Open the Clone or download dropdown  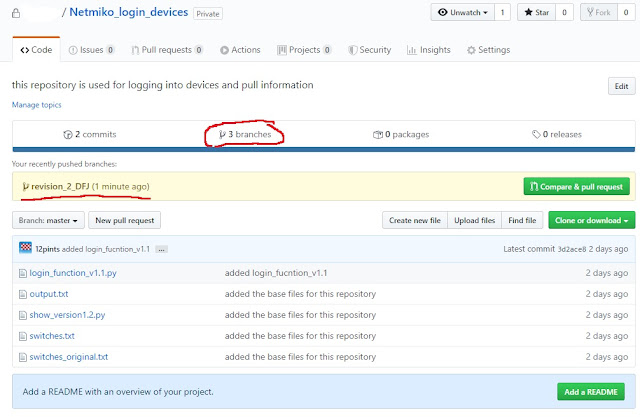pyautogui.click(x=591, y=220)
